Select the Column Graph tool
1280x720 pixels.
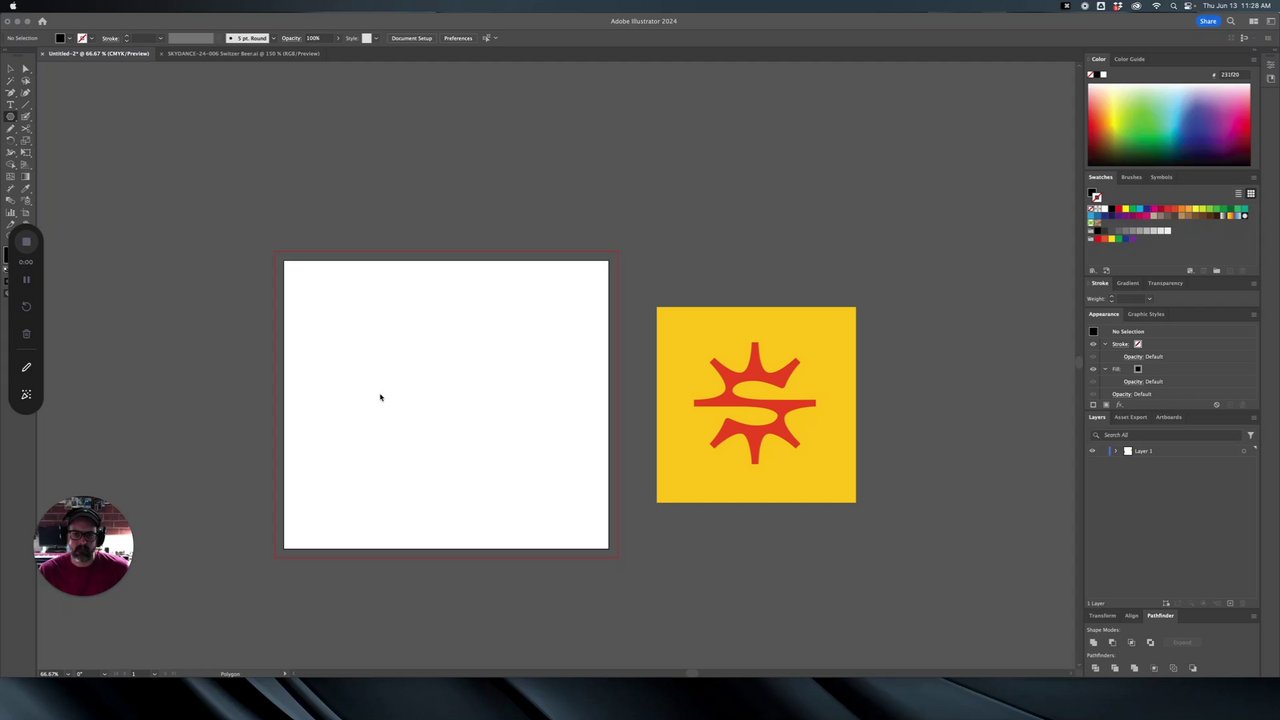[10, 212]
